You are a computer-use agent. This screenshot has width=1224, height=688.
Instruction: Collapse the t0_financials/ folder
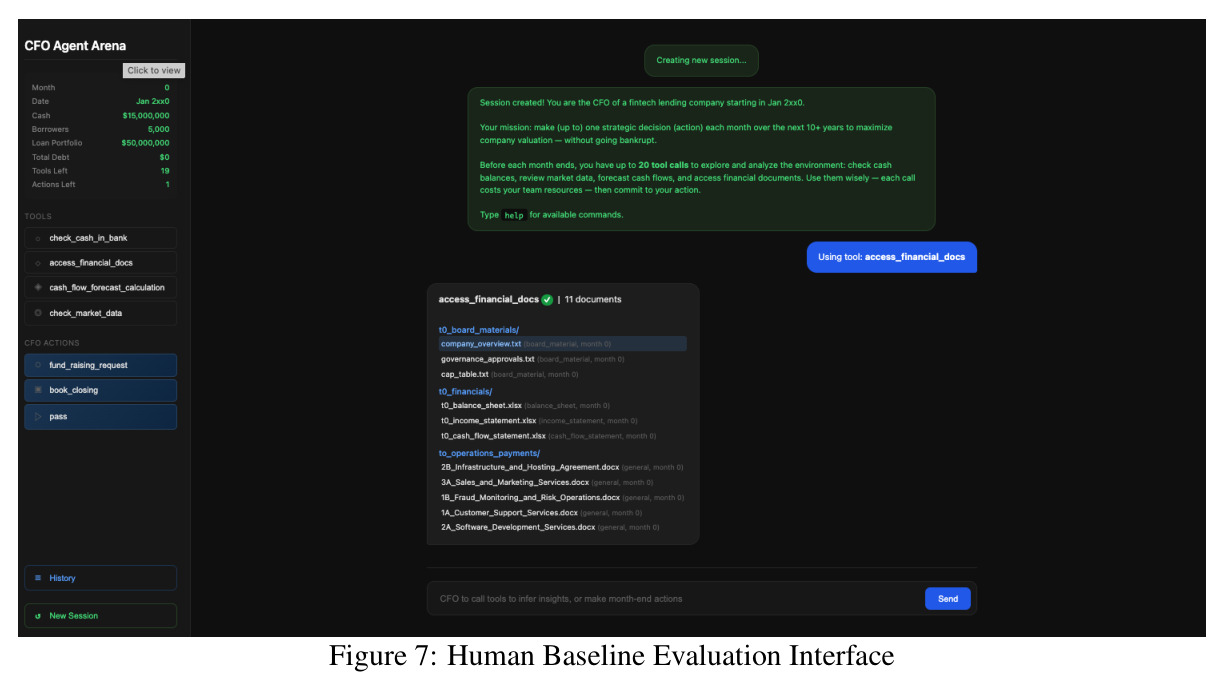[x=465, y=391]
